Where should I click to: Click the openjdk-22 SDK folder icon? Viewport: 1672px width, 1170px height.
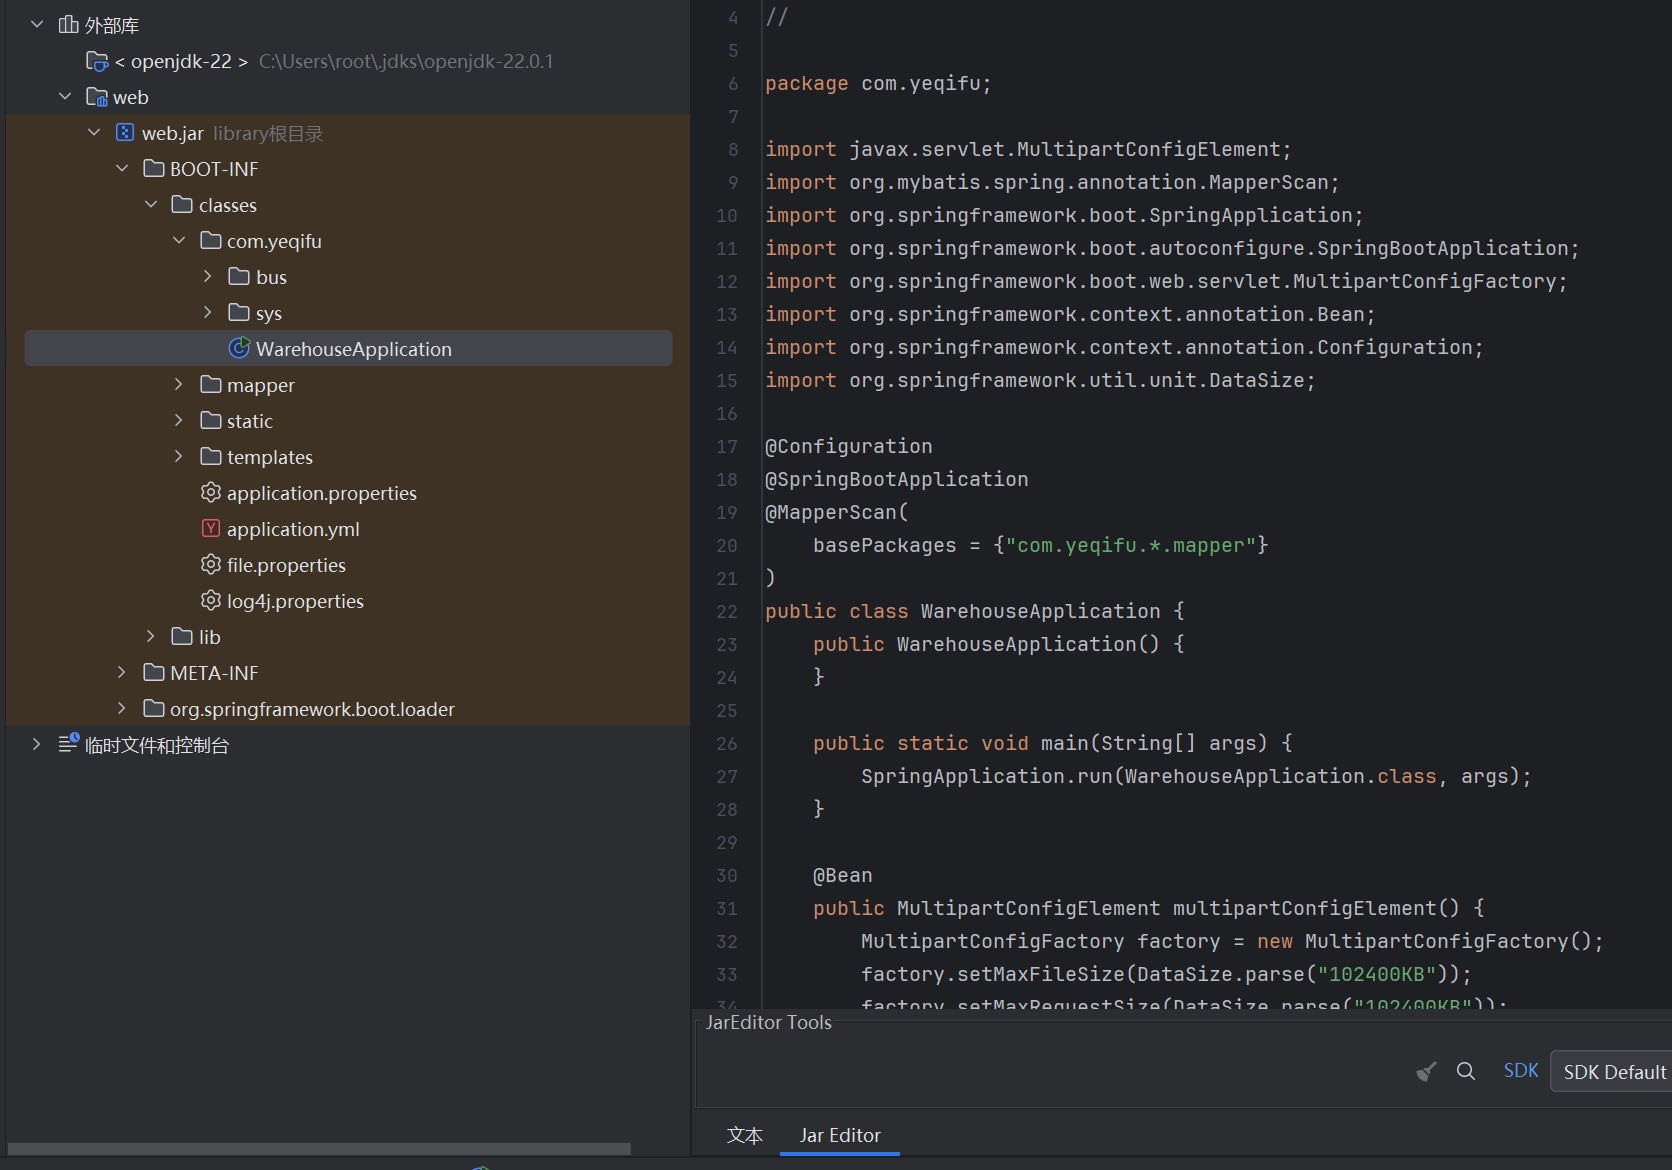97,61
